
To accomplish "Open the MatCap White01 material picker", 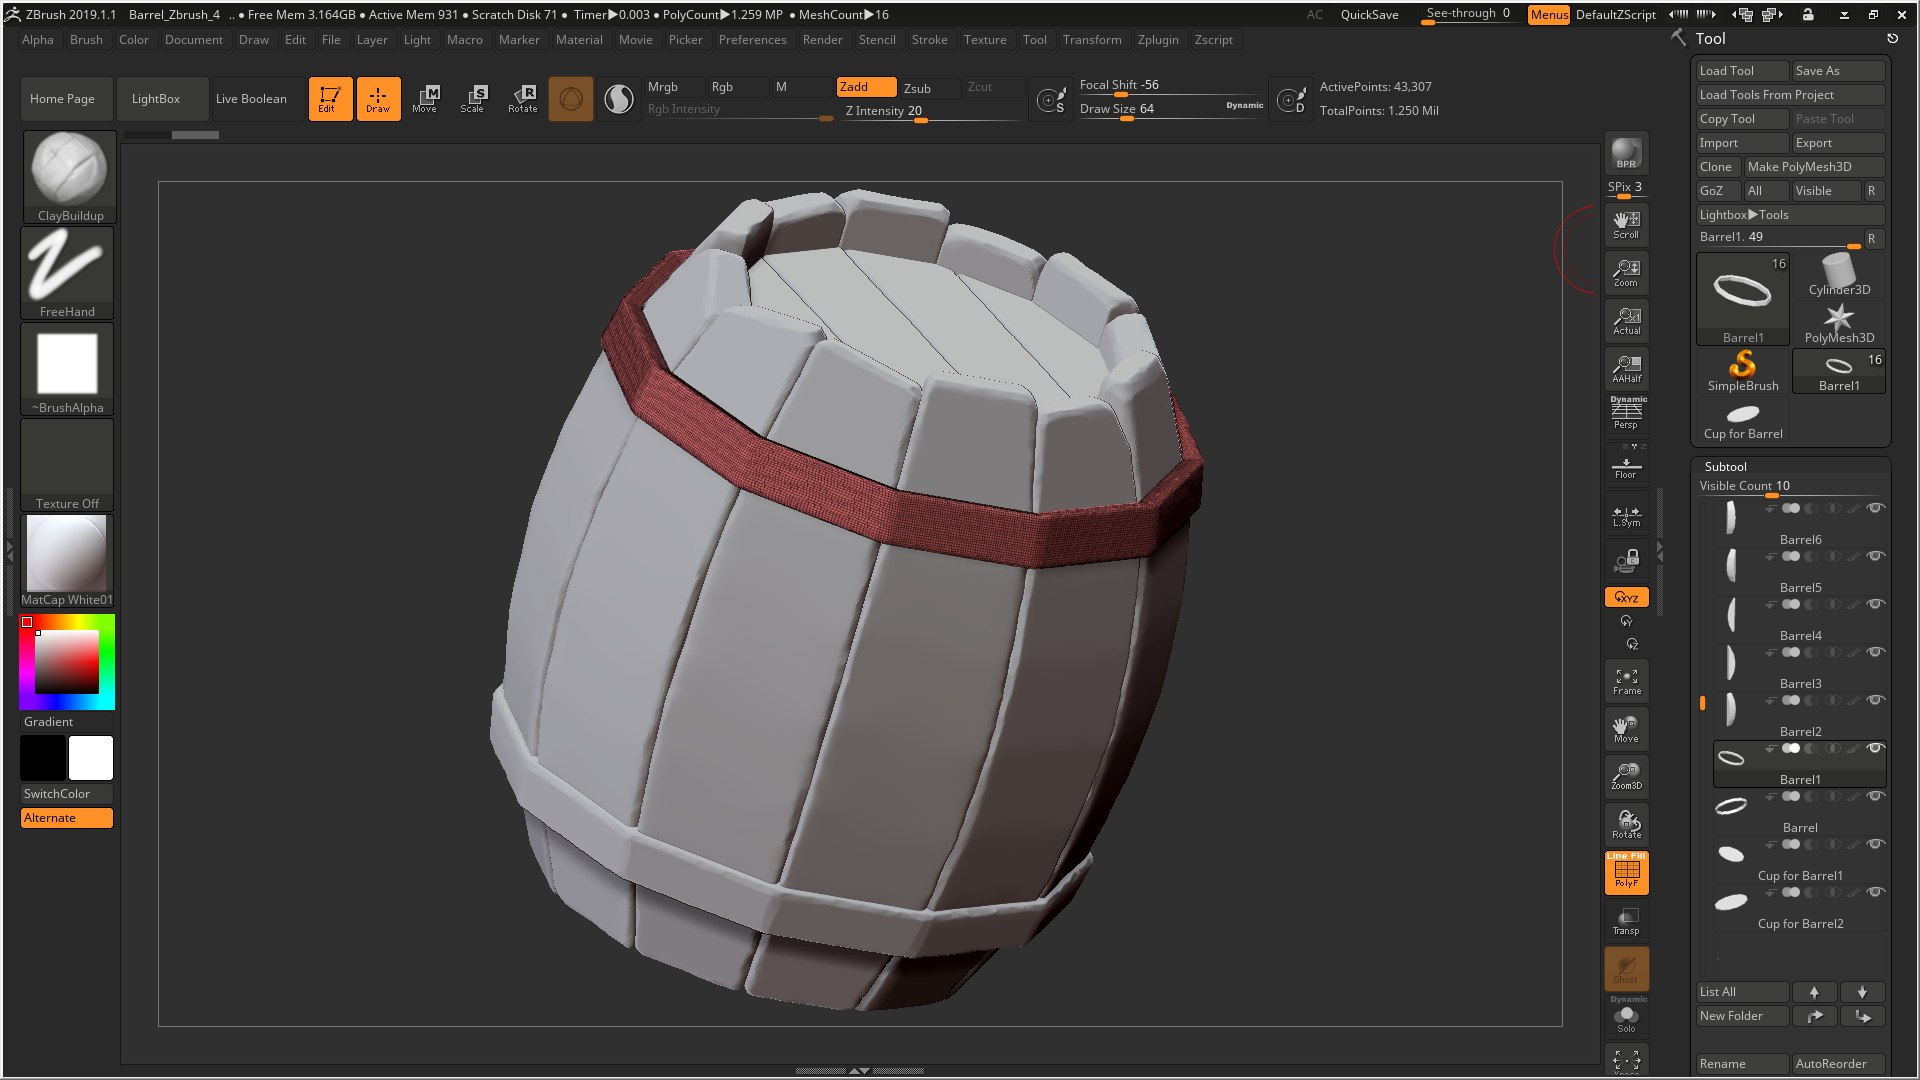I will pos(67,561).
